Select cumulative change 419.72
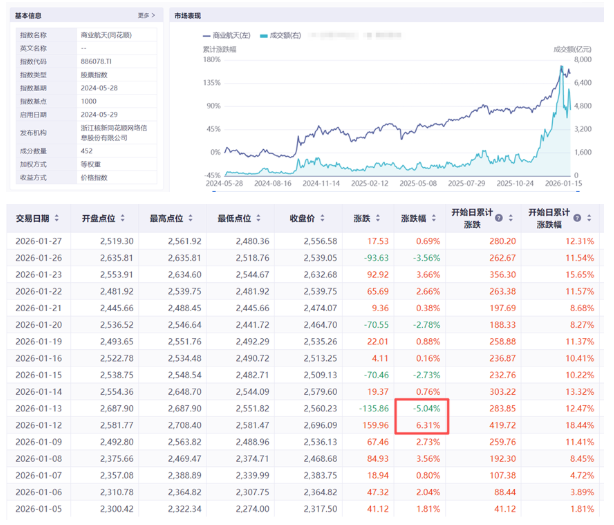 point(503,426)
